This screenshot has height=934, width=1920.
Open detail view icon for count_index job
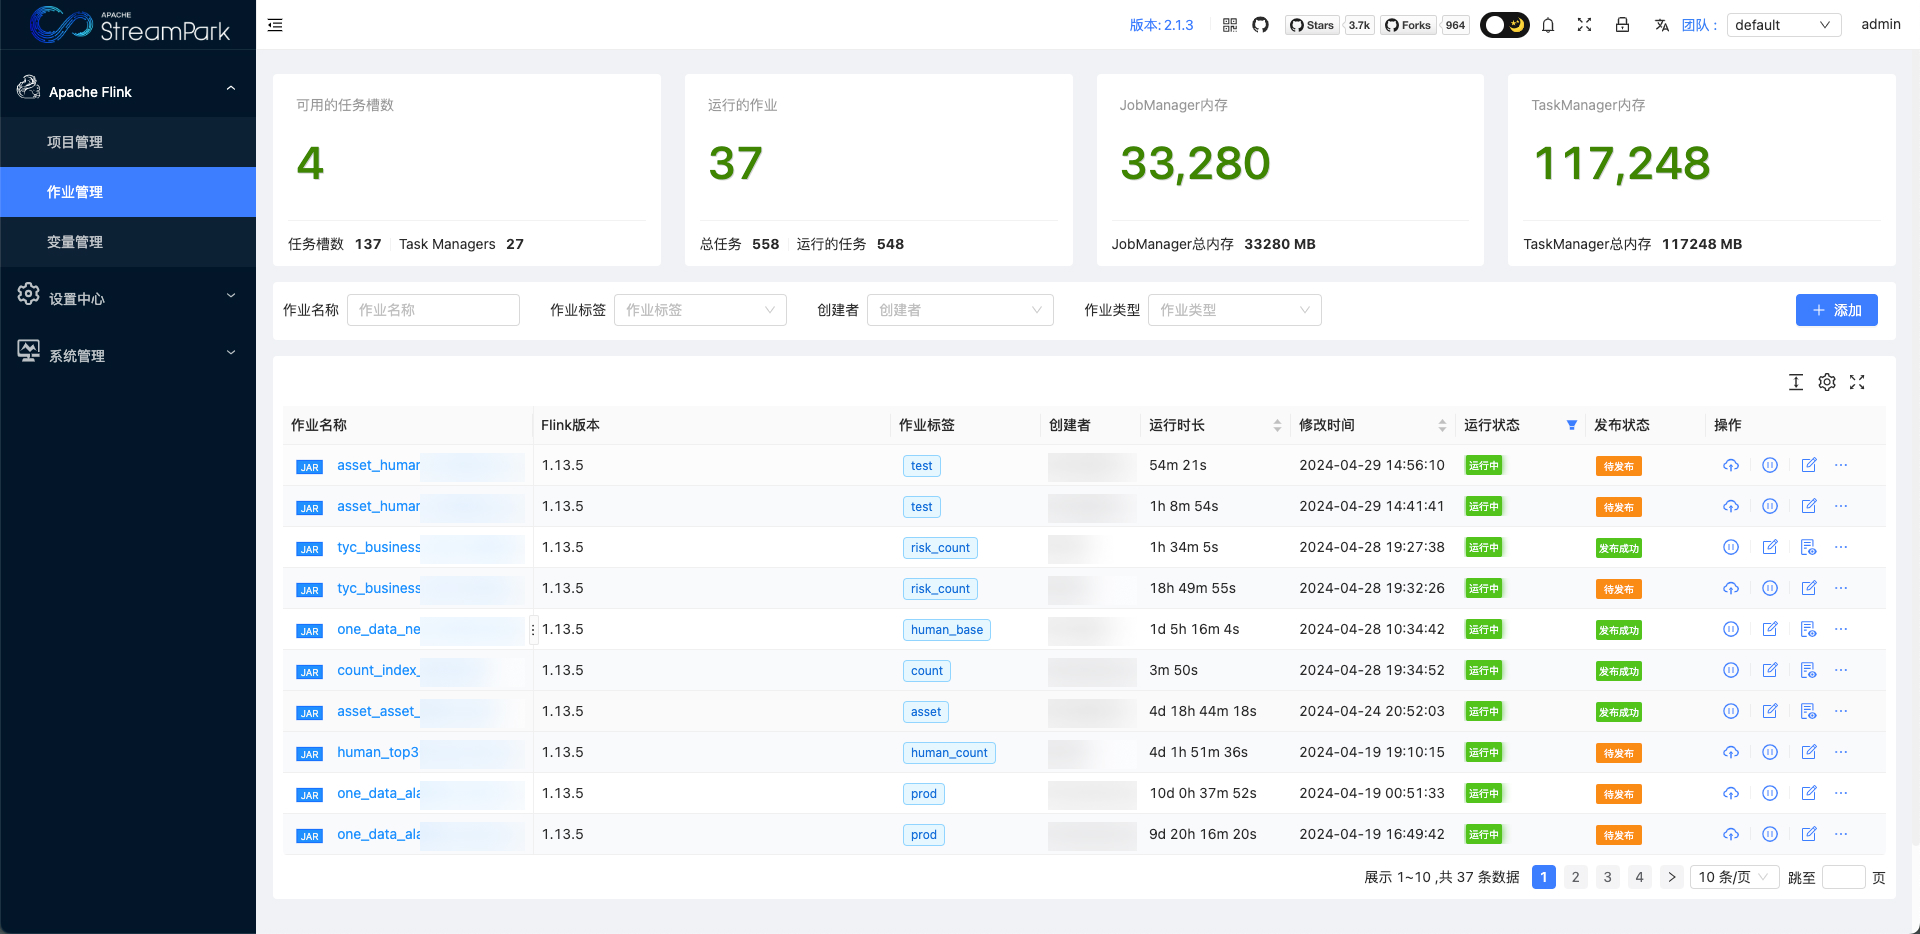click(1808, 670)
